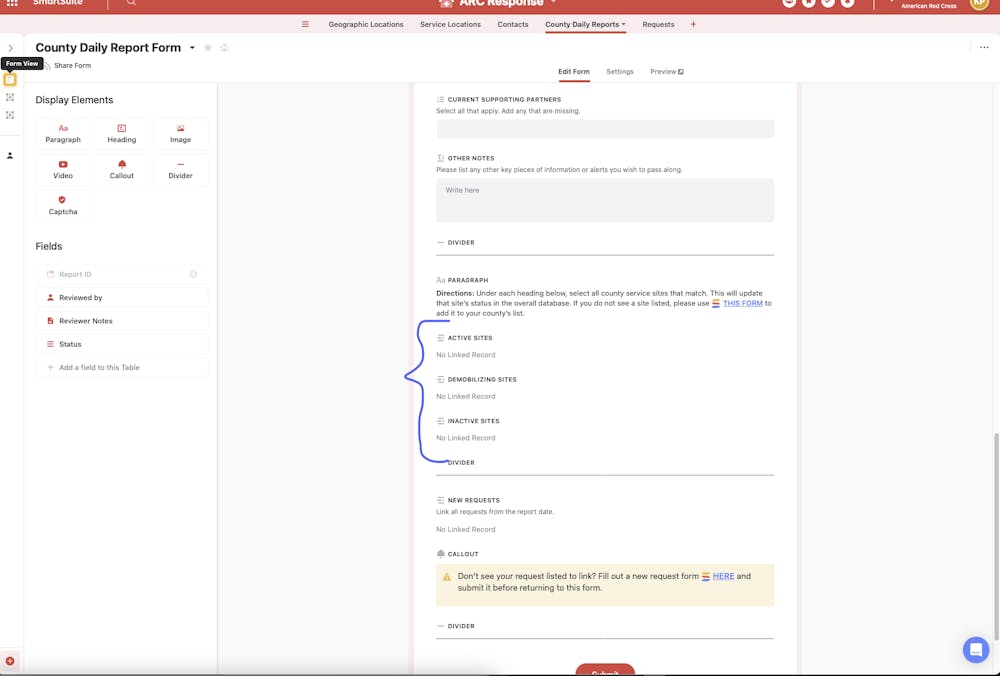The image size is (1000, 676).
Task: Add a Heading display element
Action: pyautogui.click(x=121, y=133)
